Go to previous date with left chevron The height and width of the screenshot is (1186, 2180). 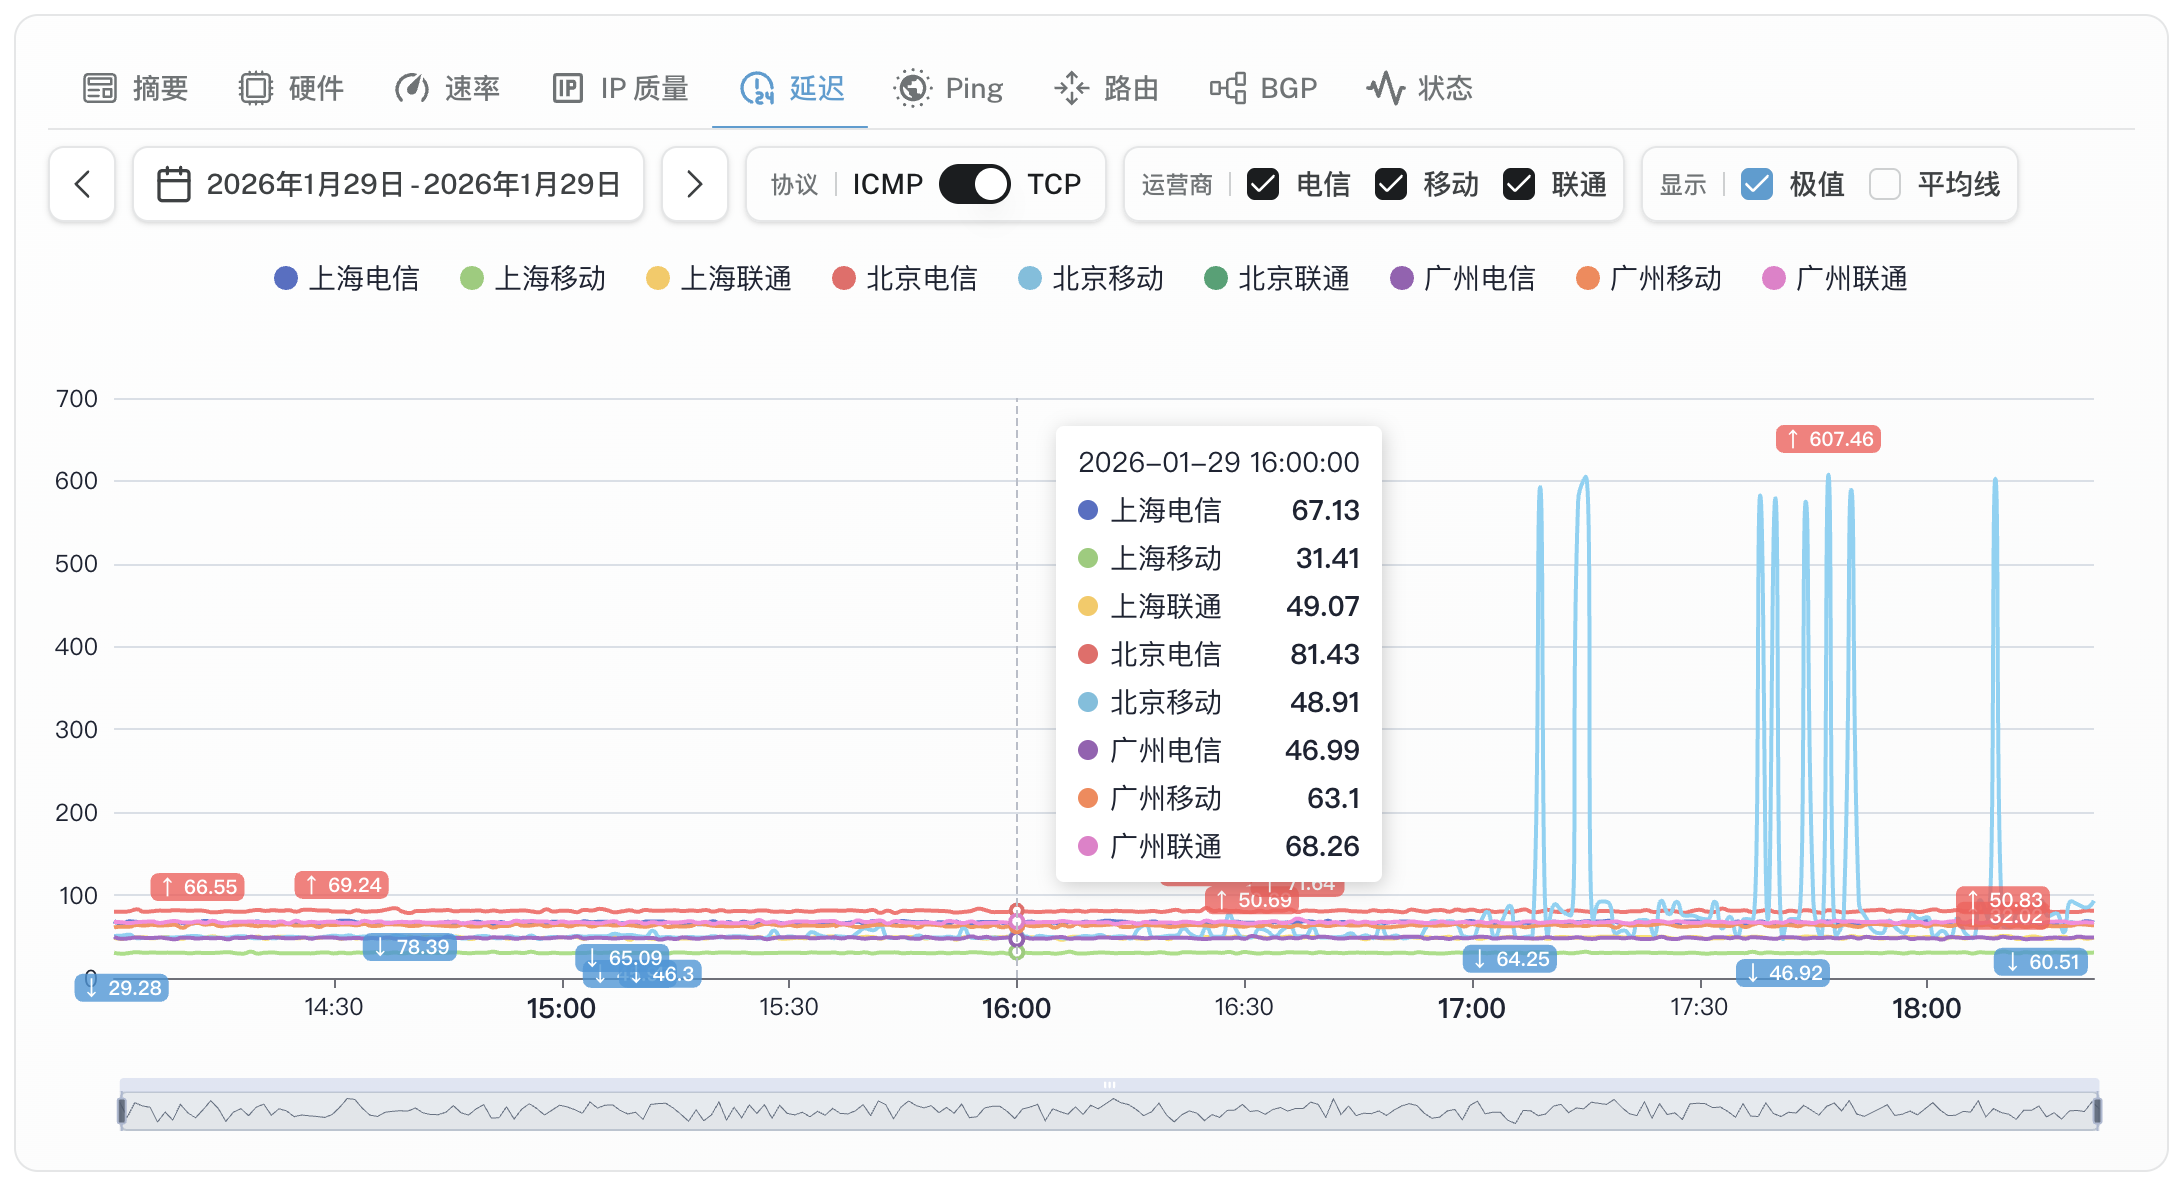click(x=82, y=184)
